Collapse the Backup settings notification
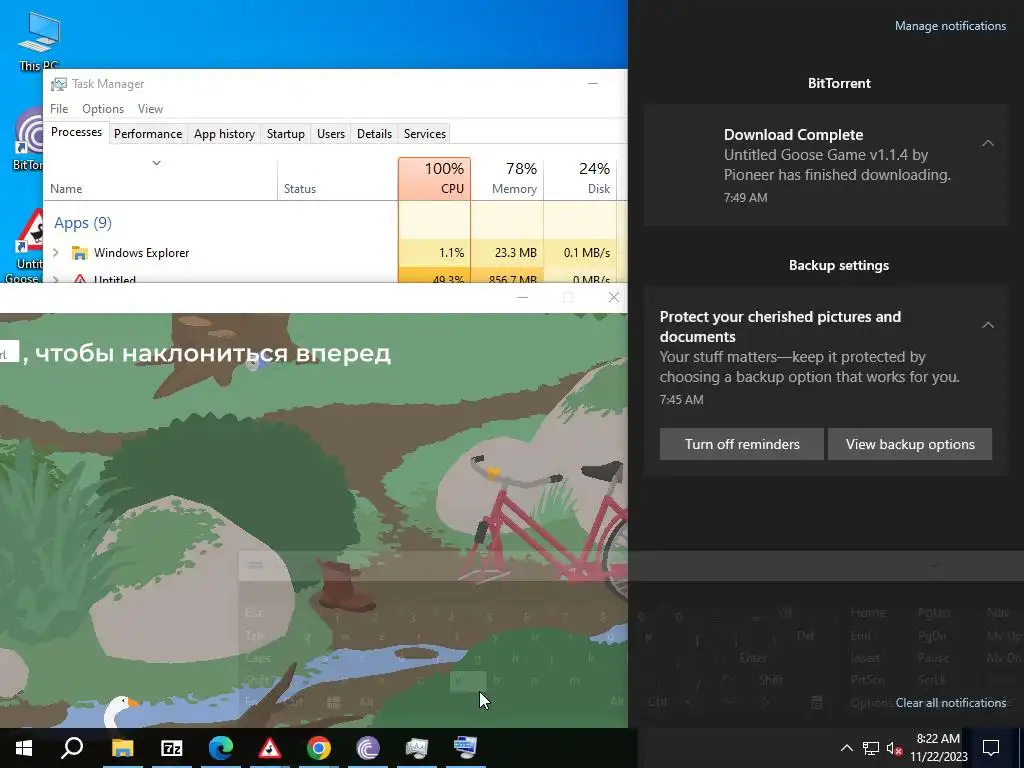This screenshot has width=1024, height=768. 988,325
